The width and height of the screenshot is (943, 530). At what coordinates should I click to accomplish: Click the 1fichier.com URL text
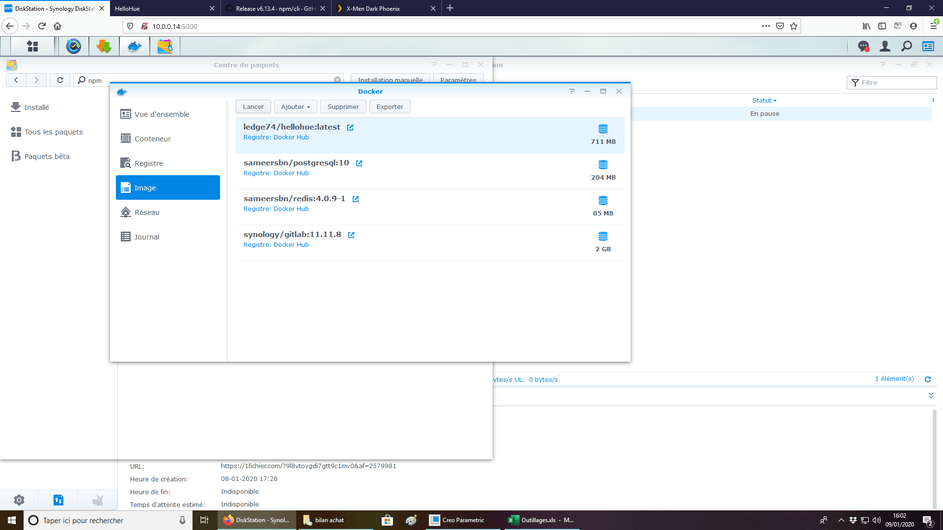308,466
